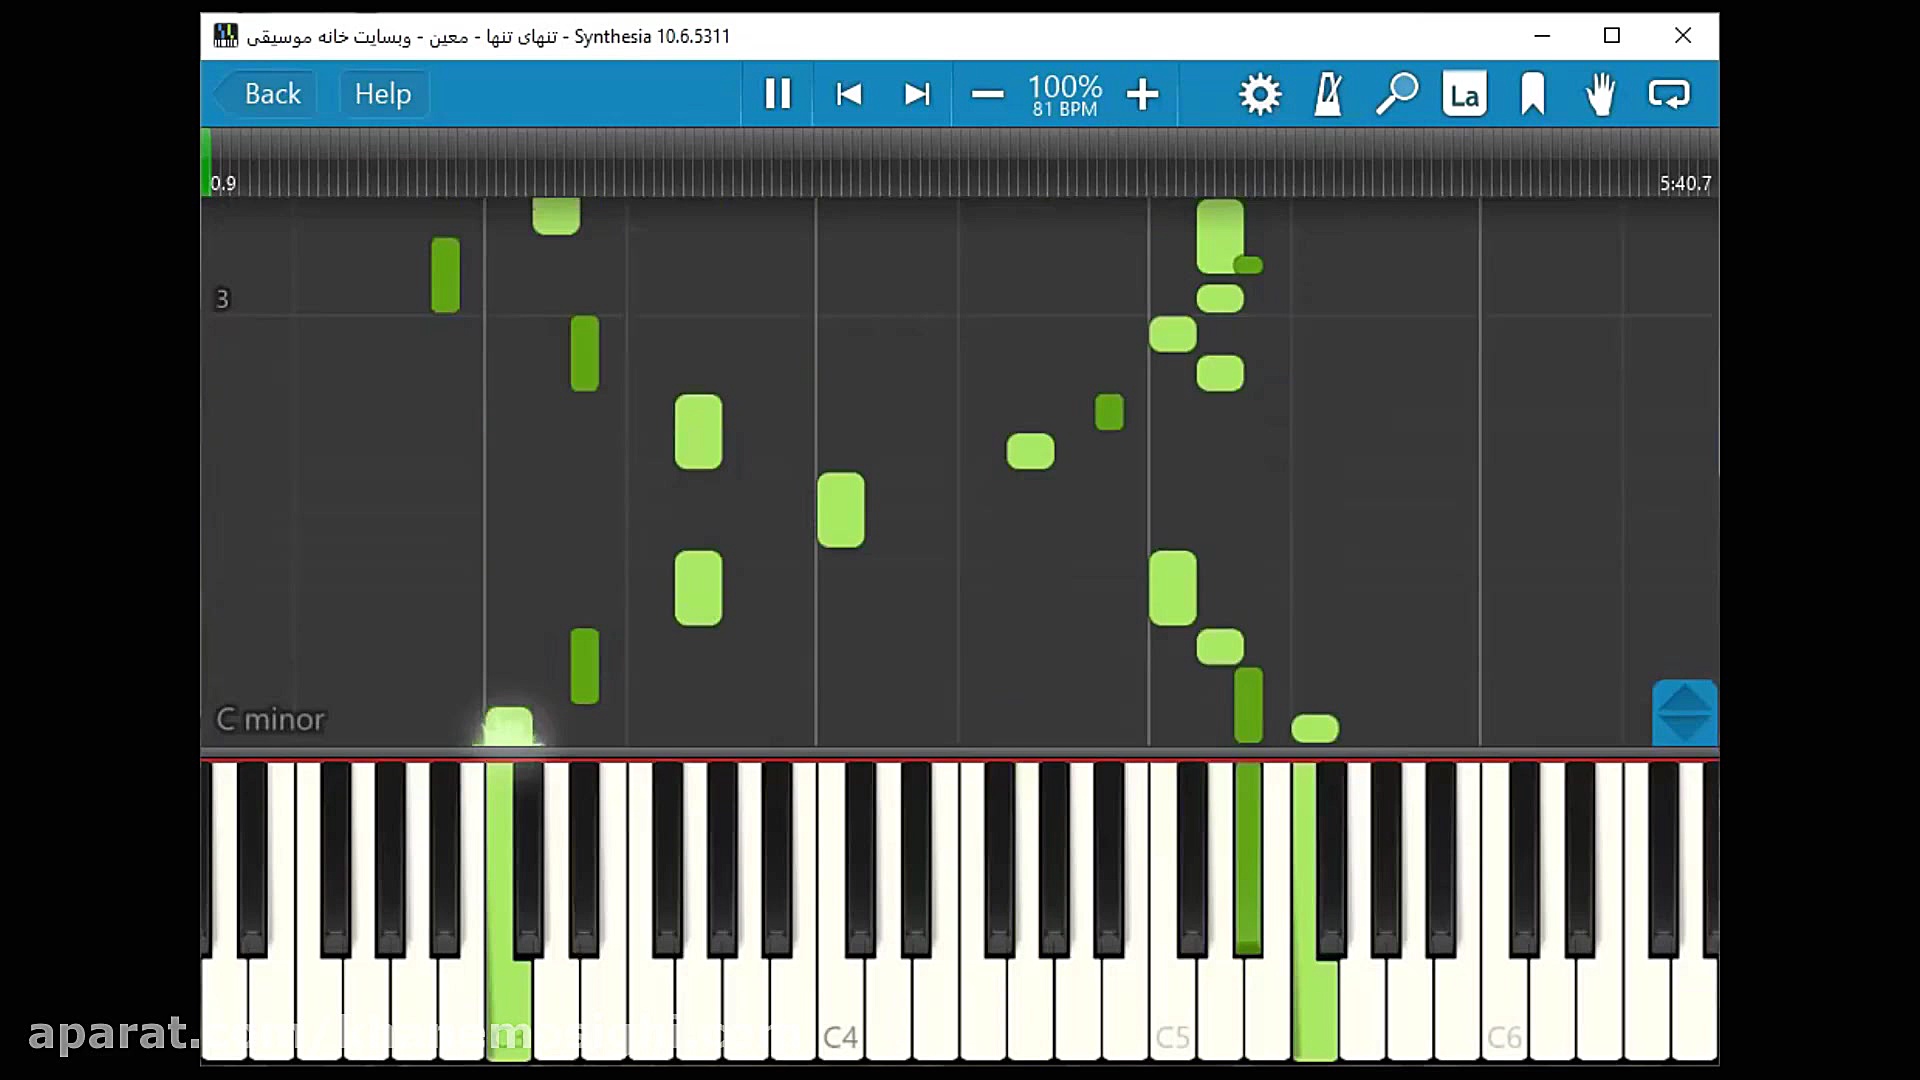Increase playback speed with plus icon
The height and width of the screenshot is (1080, 1920).
tap(1142, 94)
